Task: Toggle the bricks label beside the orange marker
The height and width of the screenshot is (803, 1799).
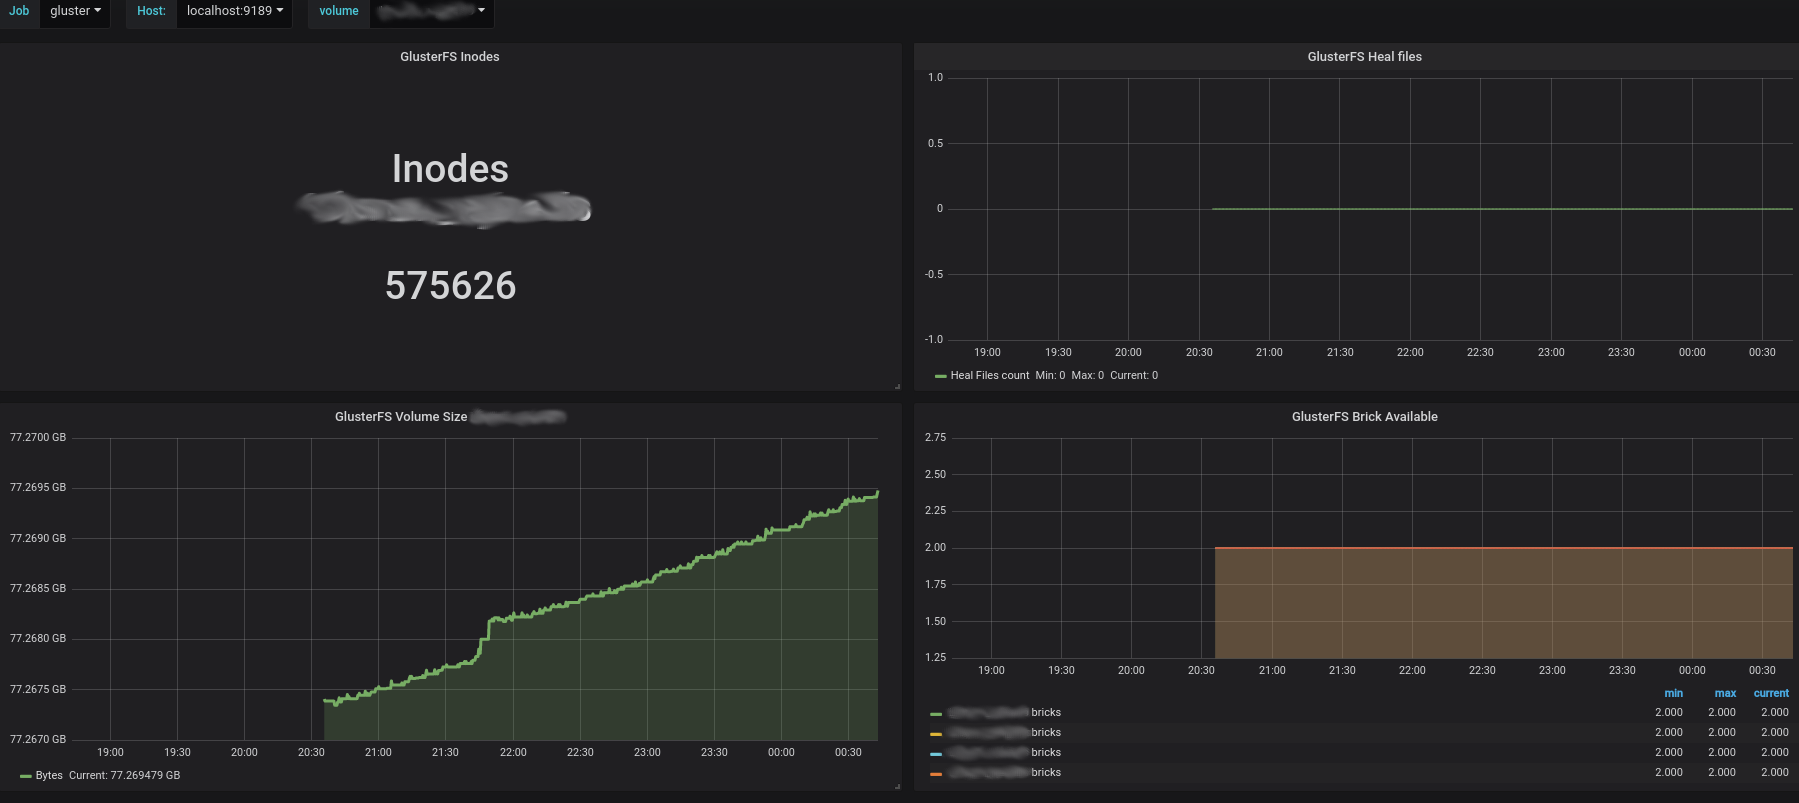Action: [1046, 773]
